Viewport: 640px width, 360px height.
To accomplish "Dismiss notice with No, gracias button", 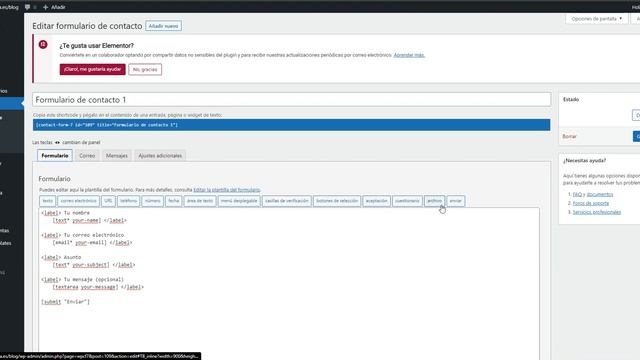I will (145, 69).
